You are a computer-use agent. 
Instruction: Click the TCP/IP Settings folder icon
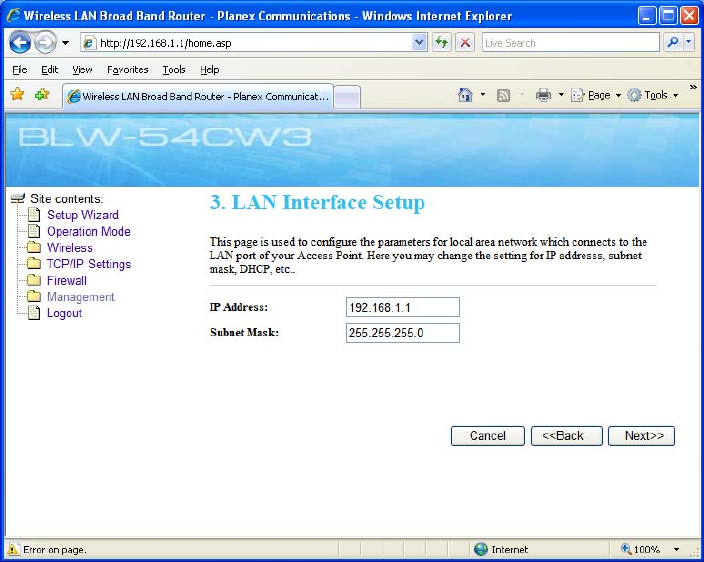click(34, 263)
